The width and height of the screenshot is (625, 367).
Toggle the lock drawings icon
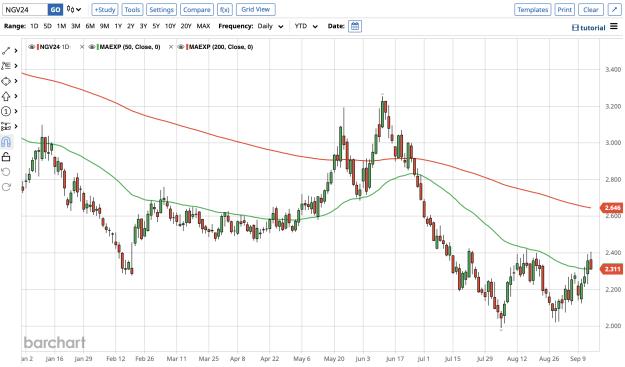[6, 157]
